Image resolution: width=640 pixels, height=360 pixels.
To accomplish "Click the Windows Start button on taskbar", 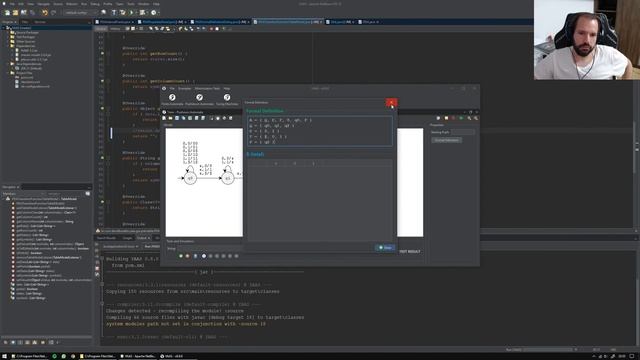I will click(4, 356).
